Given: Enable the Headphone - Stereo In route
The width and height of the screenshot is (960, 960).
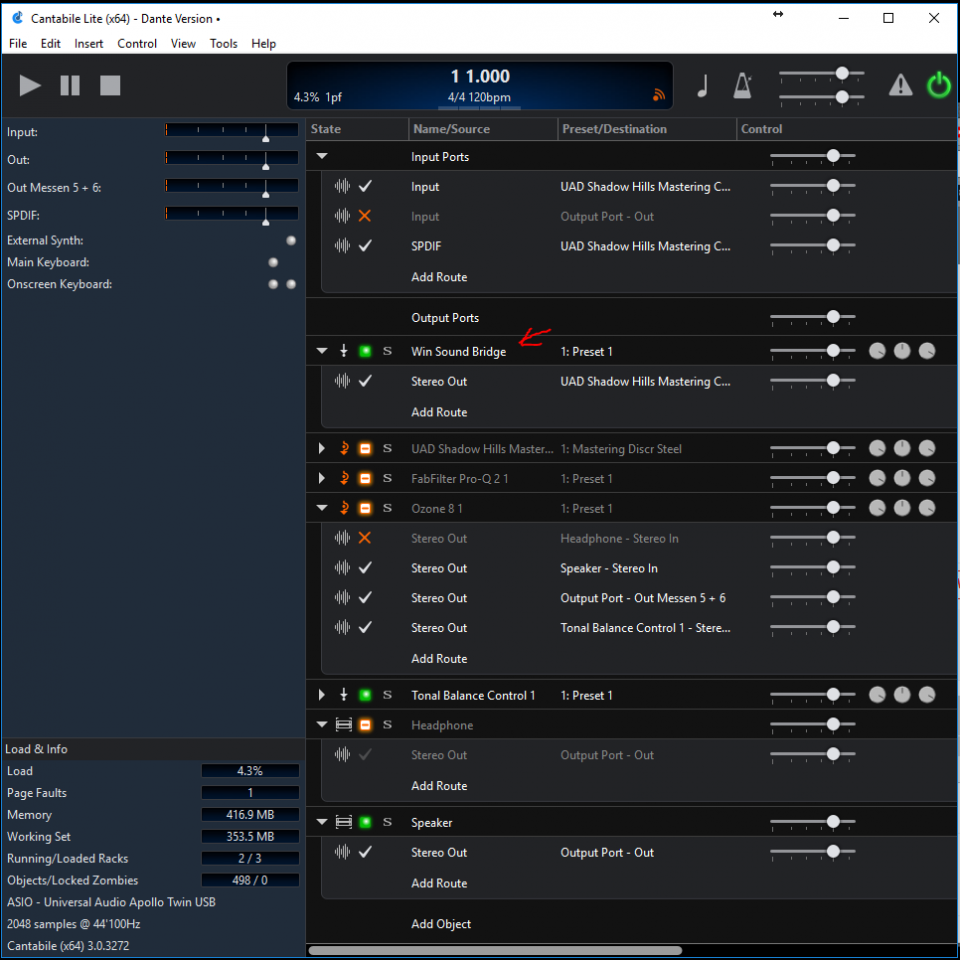Looking at the screenshot, I should click(x=365, y=538).
